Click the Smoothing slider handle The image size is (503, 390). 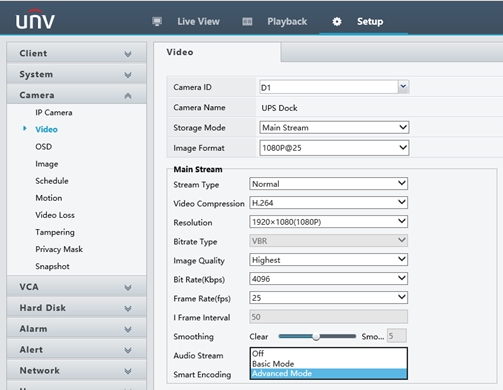point(316,337)
